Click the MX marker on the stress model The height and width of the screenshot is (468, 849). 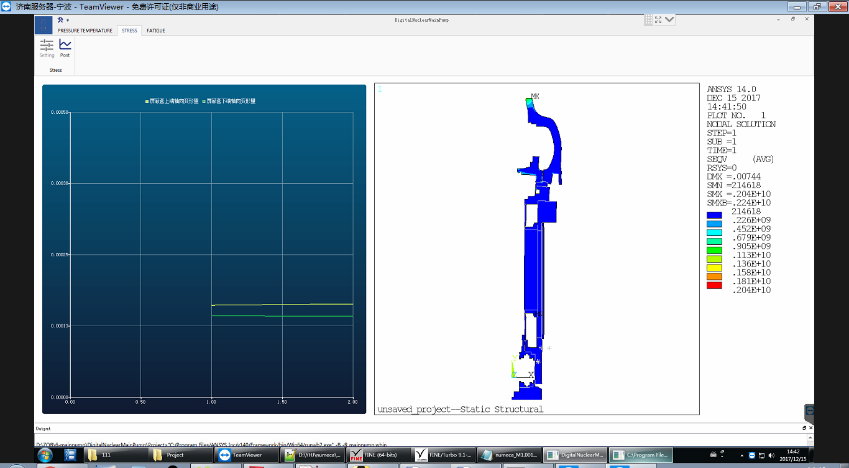(535, 96)
